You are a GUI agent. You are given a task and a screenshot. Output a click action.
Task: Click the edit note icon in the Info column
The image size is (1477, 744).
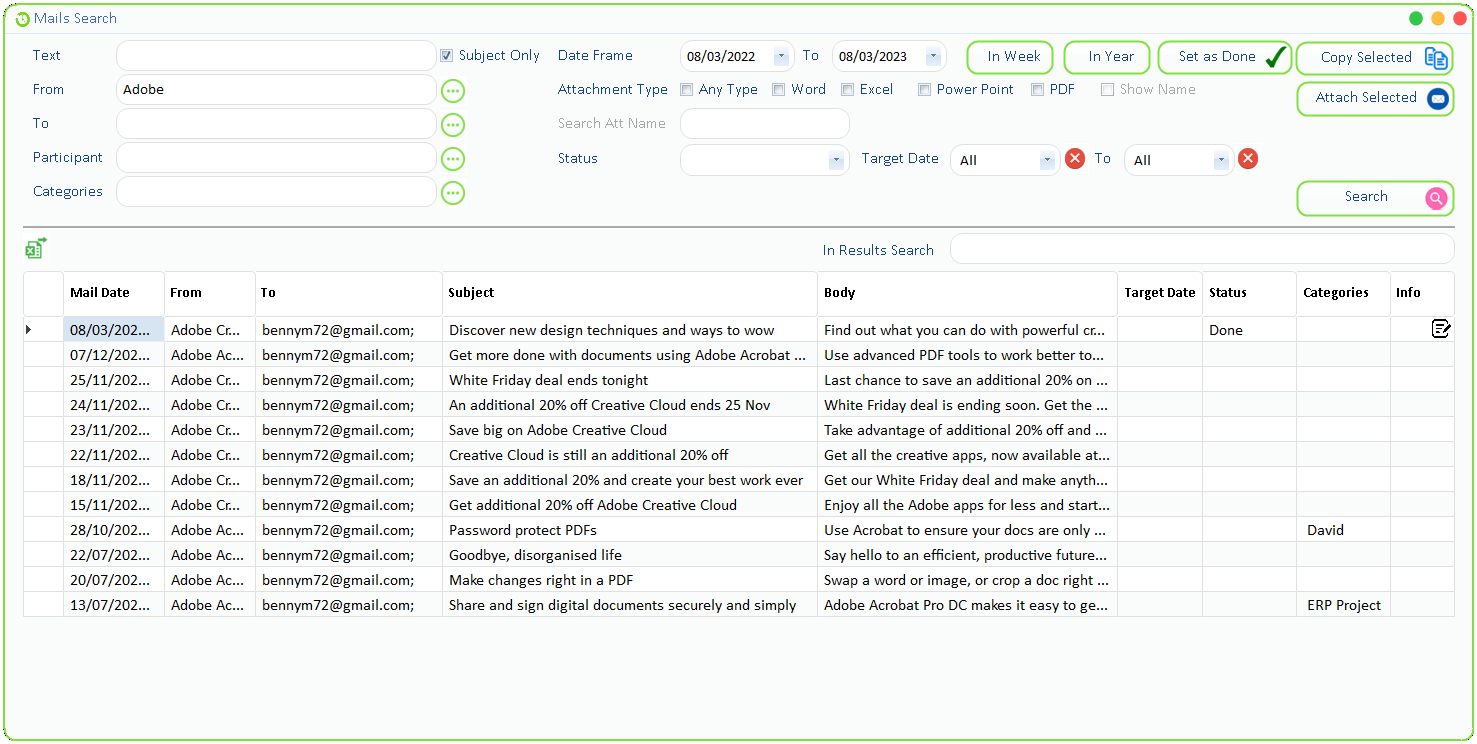1441,328
